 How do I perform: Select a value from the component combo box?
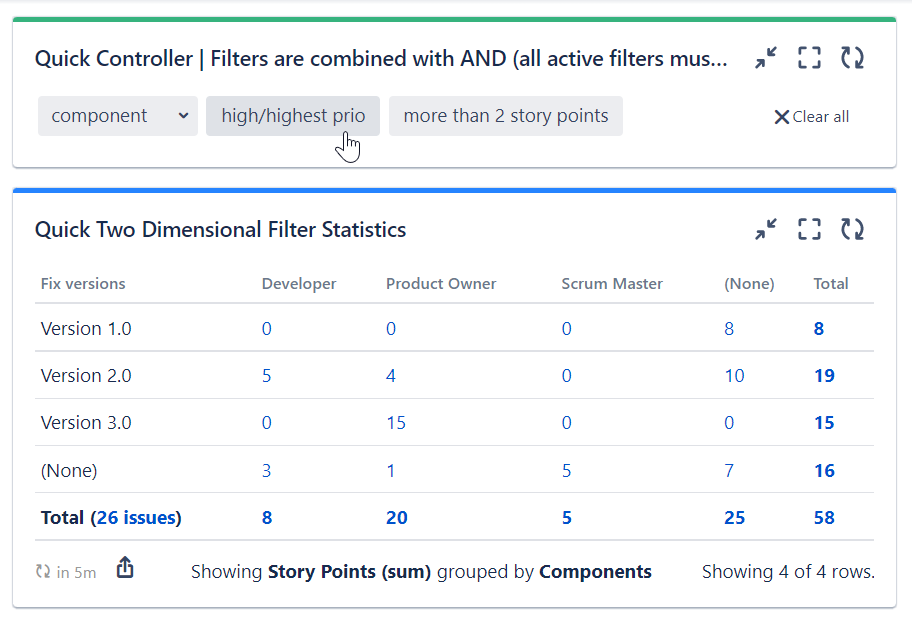[x=117, y=116]
